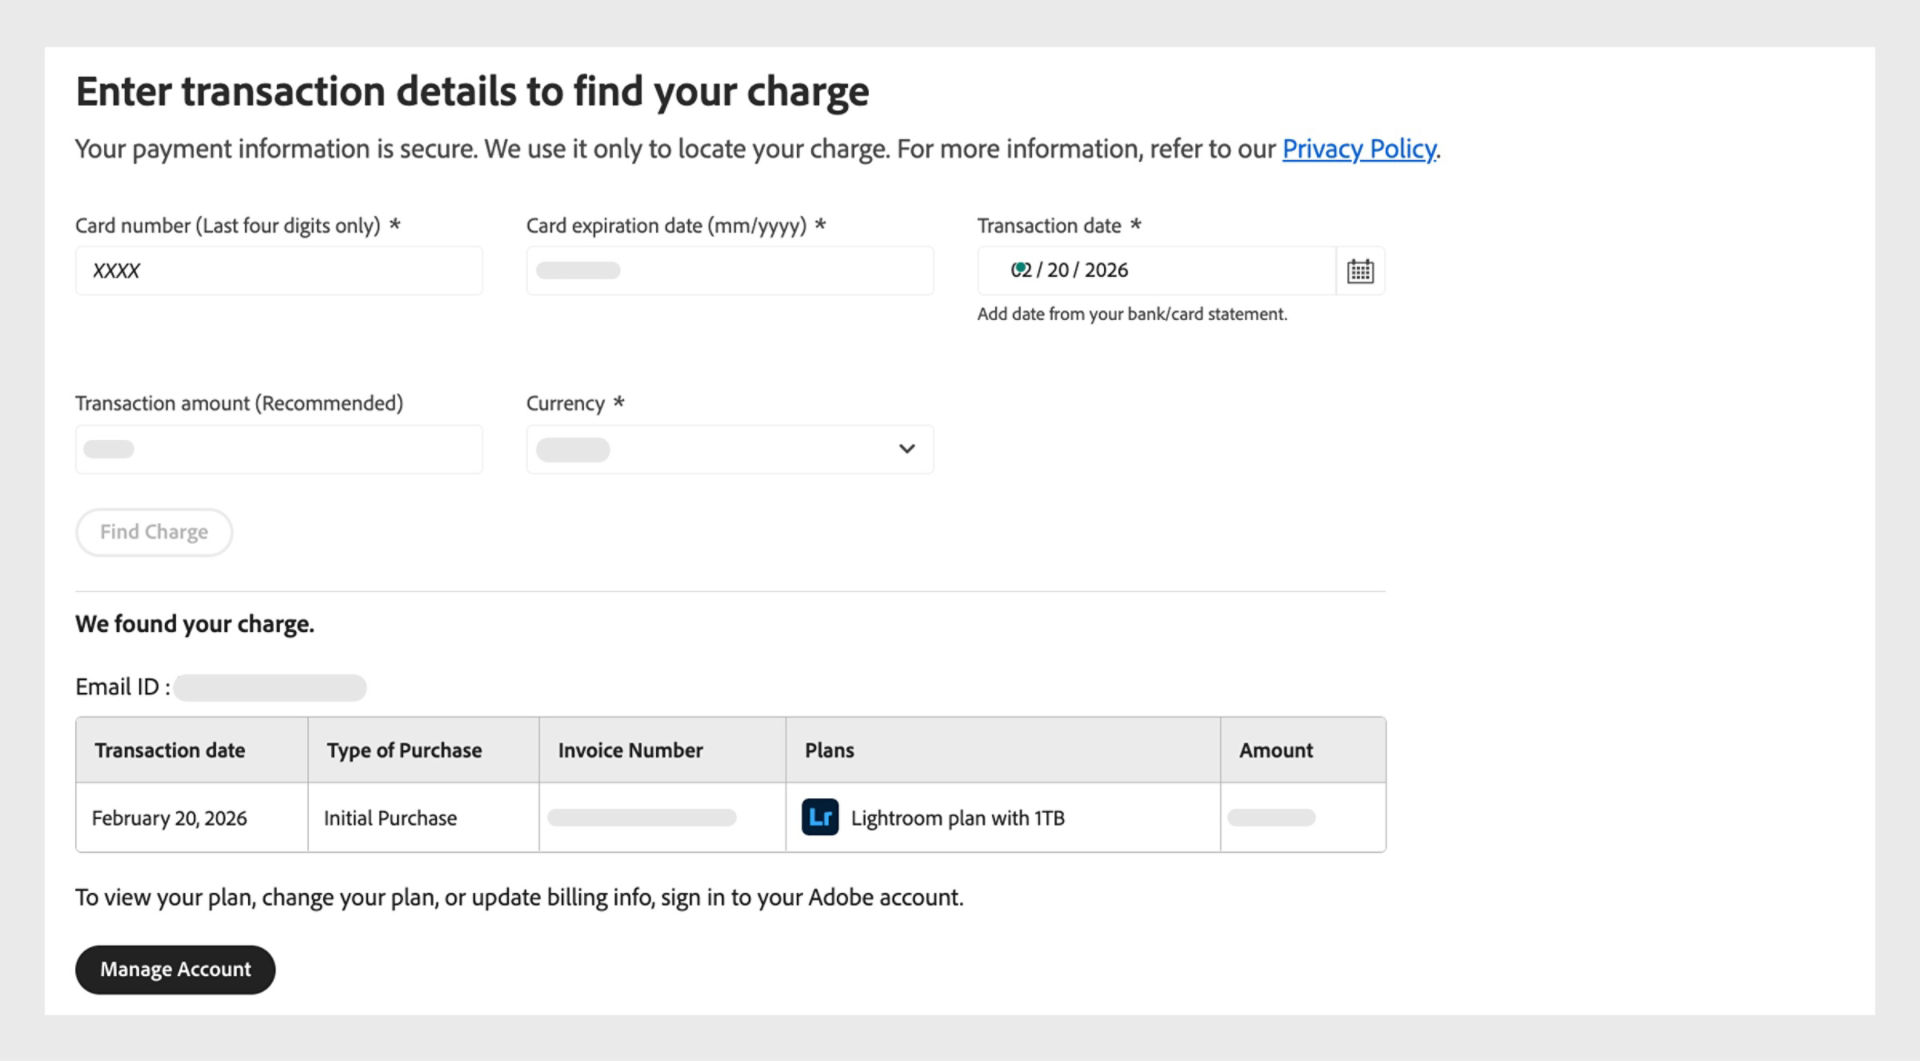
Task: Click the Currency dropdown chevron arrow
Action: [906, 449]
